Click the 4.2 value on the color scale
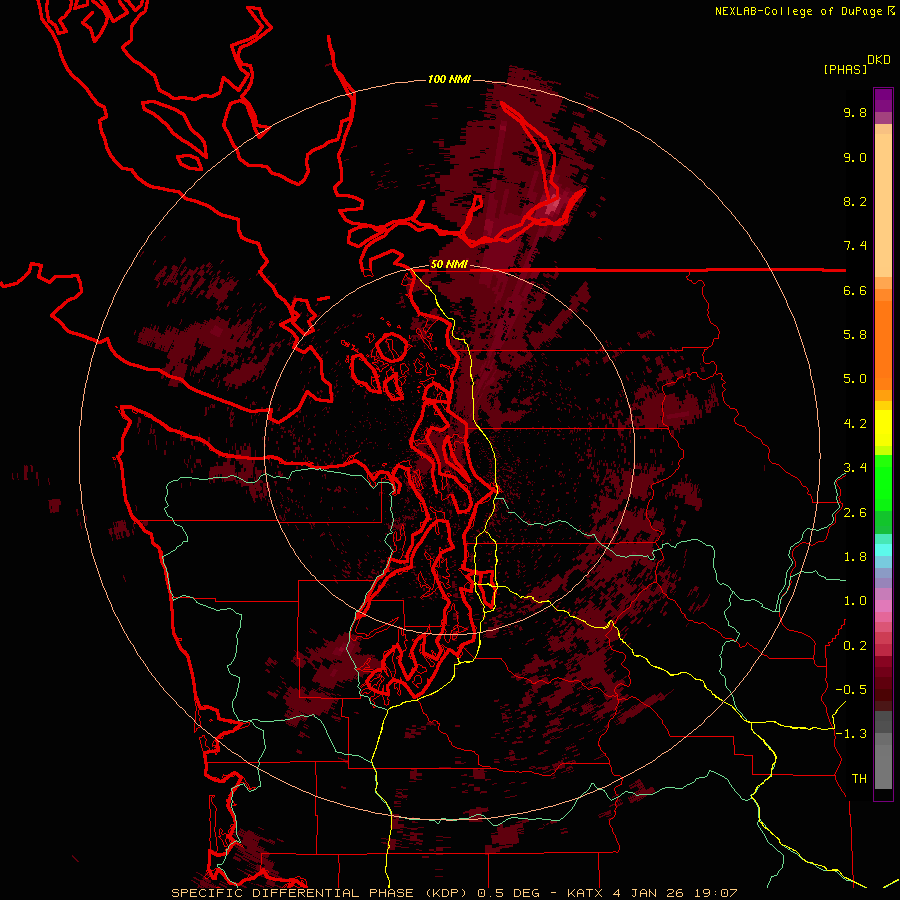This screenshot has width=900, height=900. pos(855,424)
